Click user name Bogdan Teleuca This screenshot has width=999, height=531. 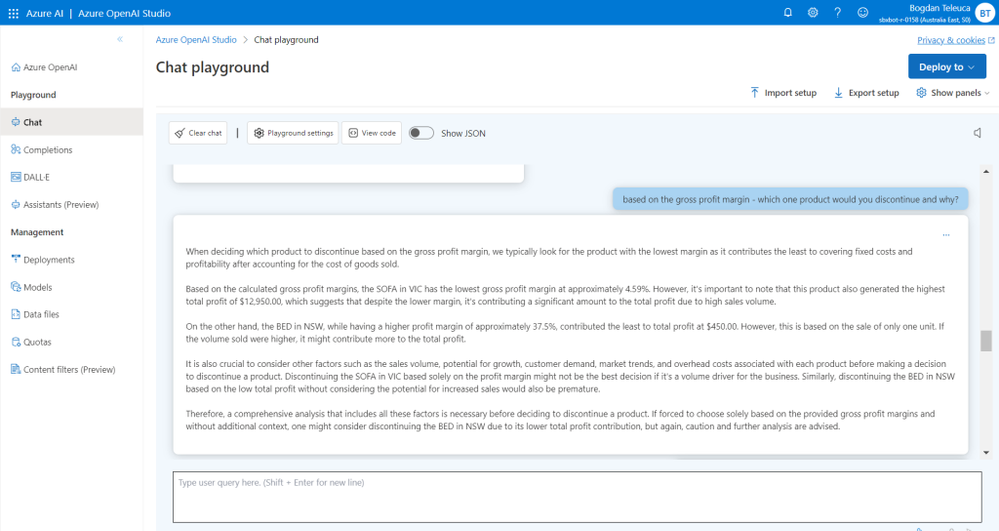(x=940, y=8)
